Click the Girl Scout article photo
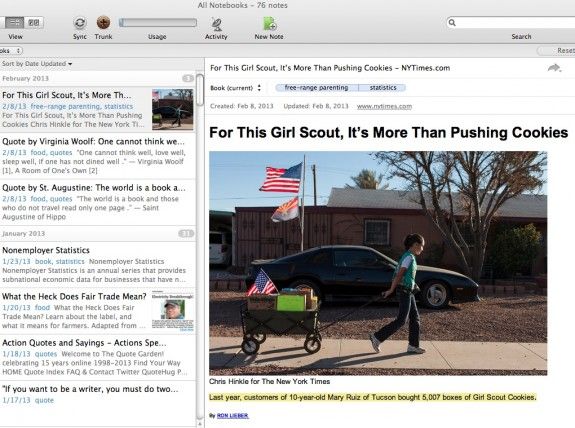575x428 pixels. point(378,263)
